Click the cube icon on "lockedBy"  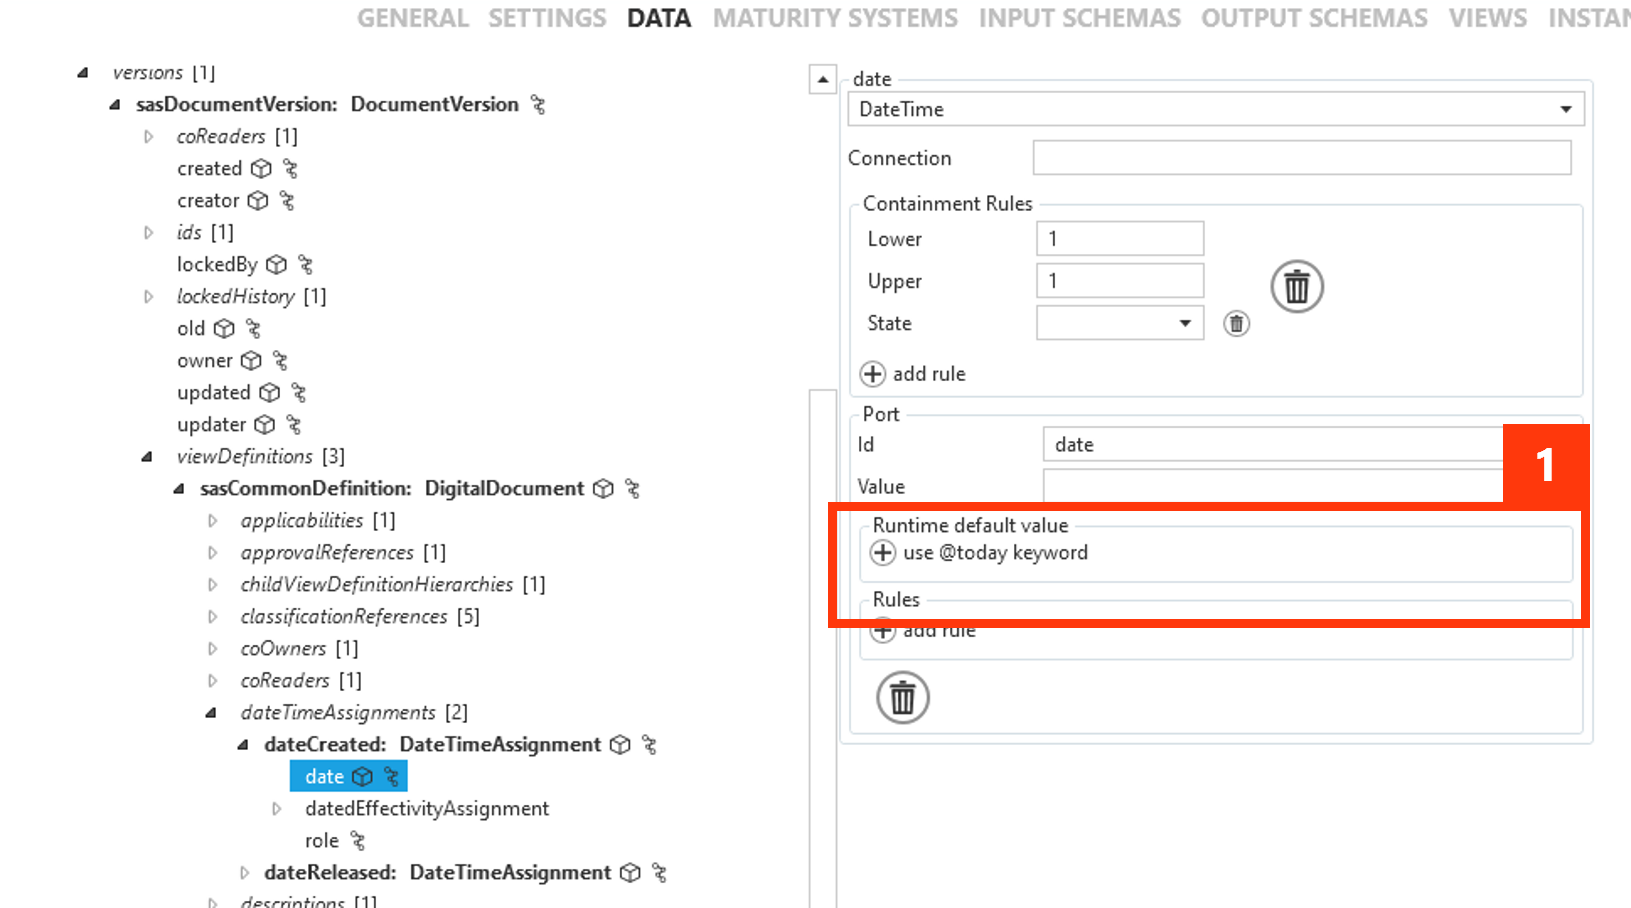pyautogui.click(x=276, y=264)
